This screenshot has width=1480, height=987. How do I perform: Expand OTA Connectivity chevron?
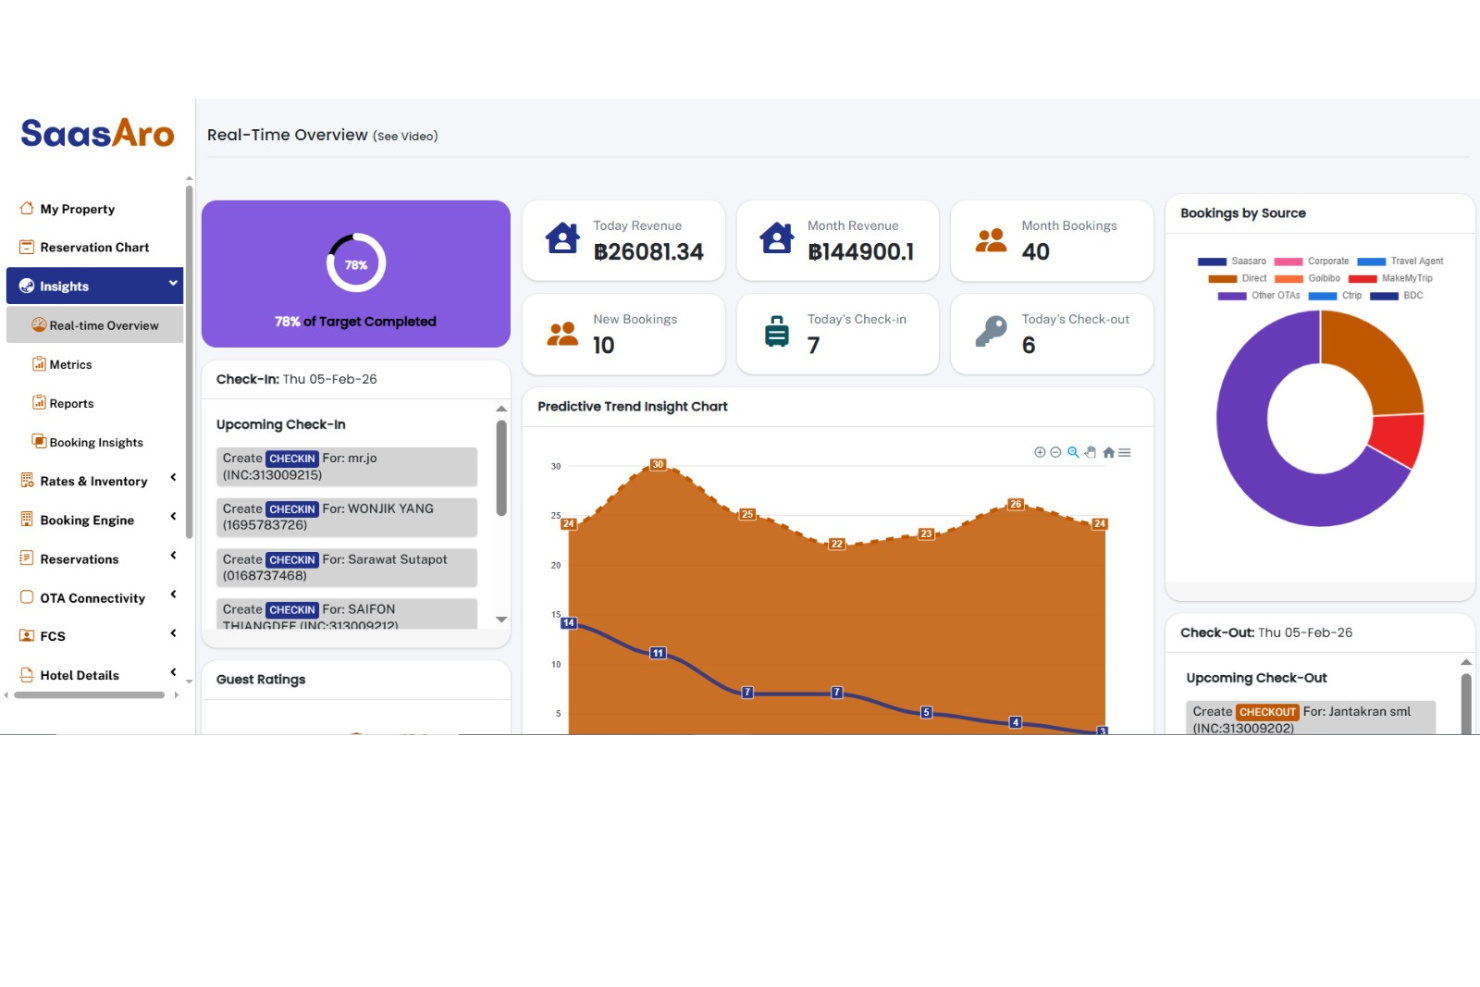173,595
